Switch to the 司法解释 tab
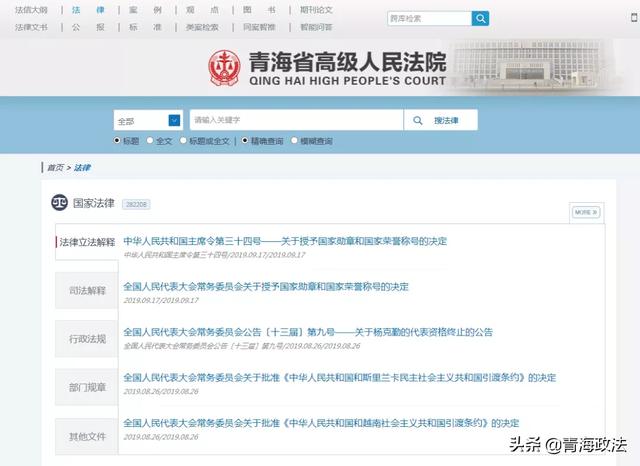This screenshot has height=466, width=640. pos(87,291)
